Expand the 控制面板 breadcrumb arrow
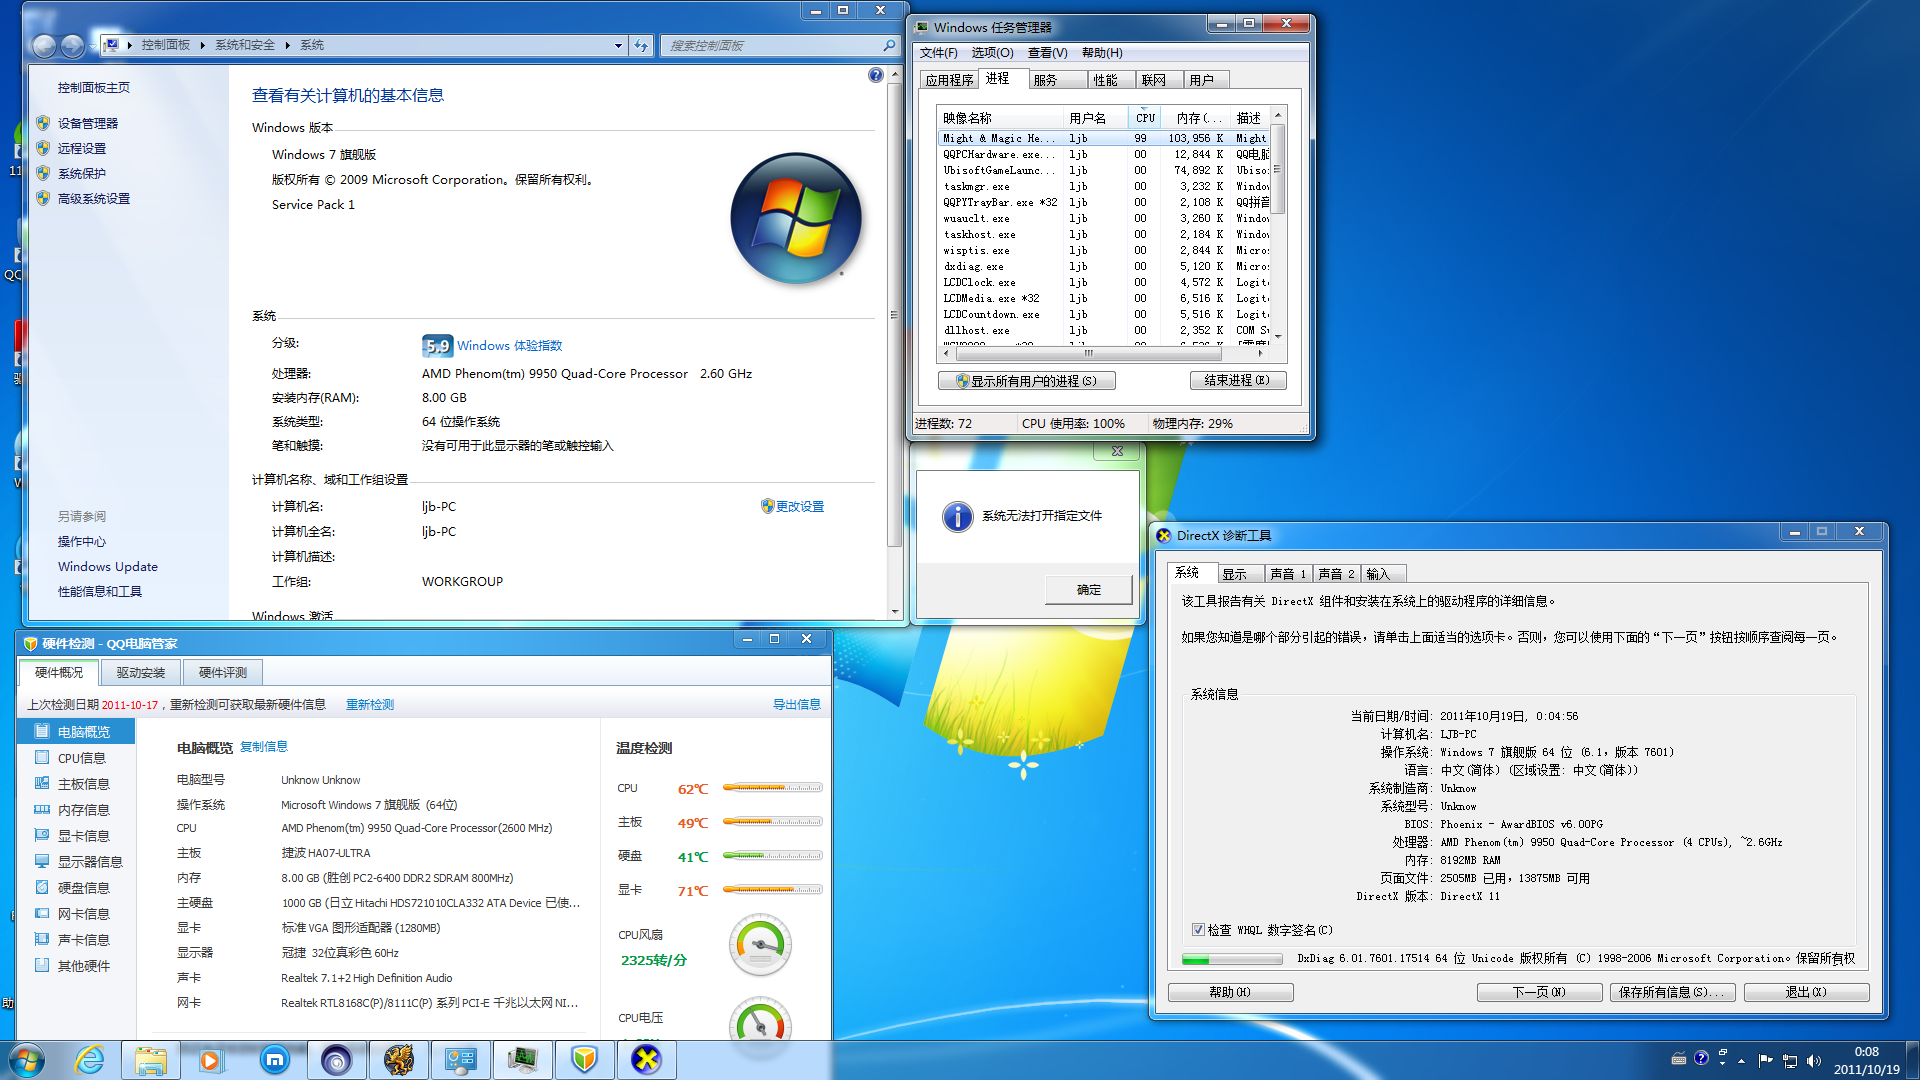 click(x=202, y=45)
